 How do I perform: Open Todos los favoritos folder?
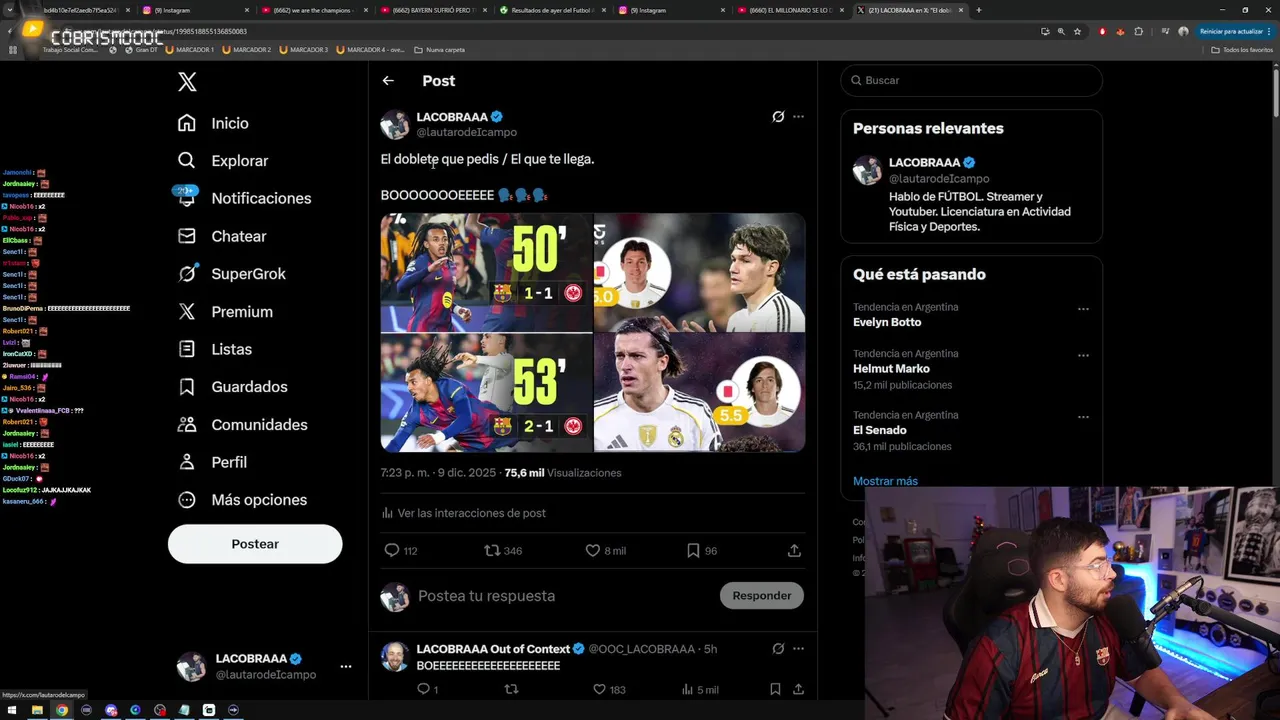[1242, 49]
